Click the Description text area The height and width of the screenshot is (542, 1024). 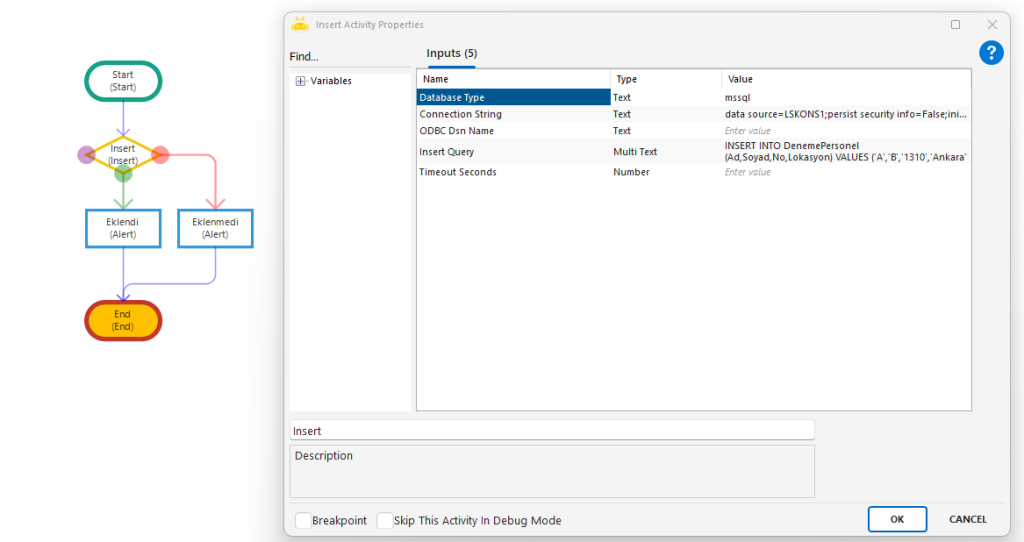[551, 471]
